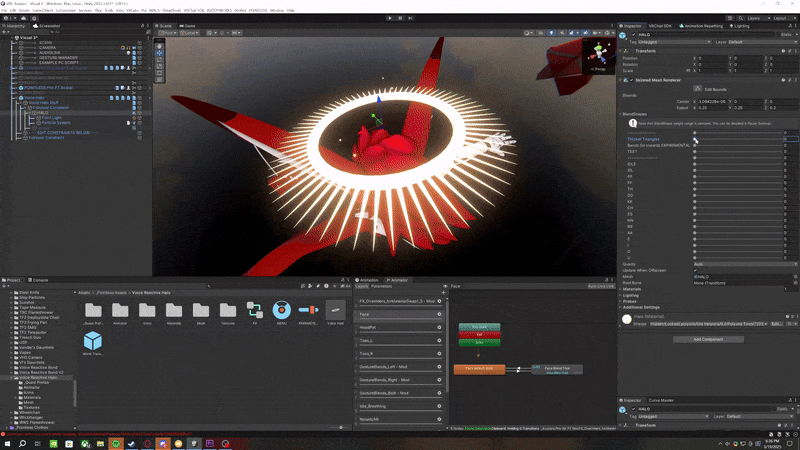The height and width of the screenshot is (450, 800).
Task: Click the scene orientation gizmo
Action: [599, 55]
